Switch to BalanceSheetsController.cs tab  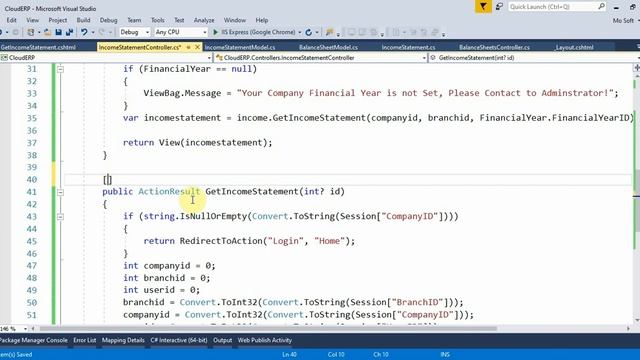[x=494, y=47]
